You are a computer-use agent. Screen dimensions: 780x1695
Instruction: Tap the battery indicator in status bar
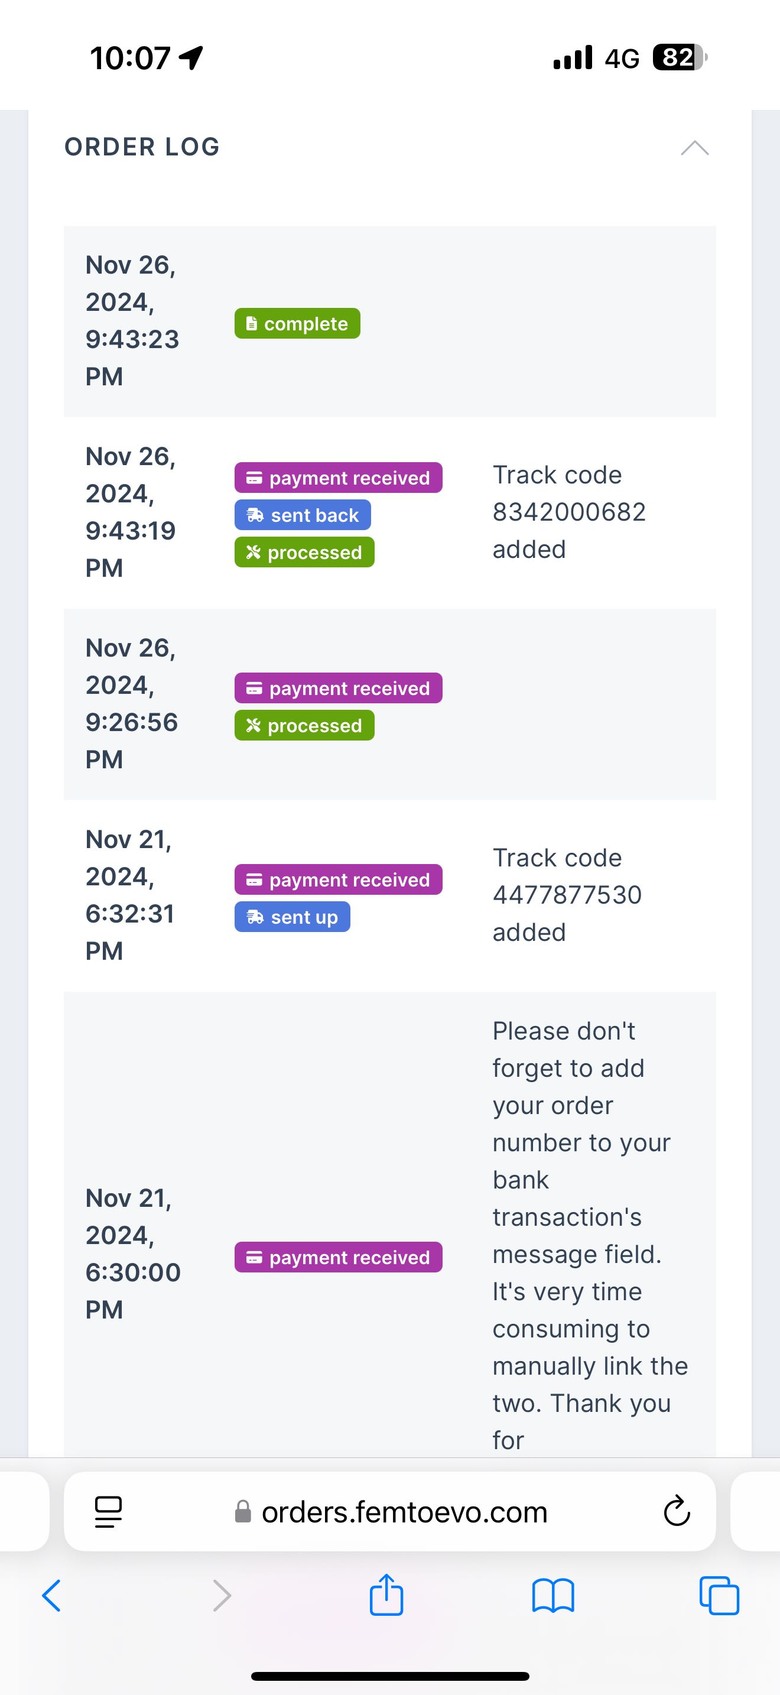(679, 58)
